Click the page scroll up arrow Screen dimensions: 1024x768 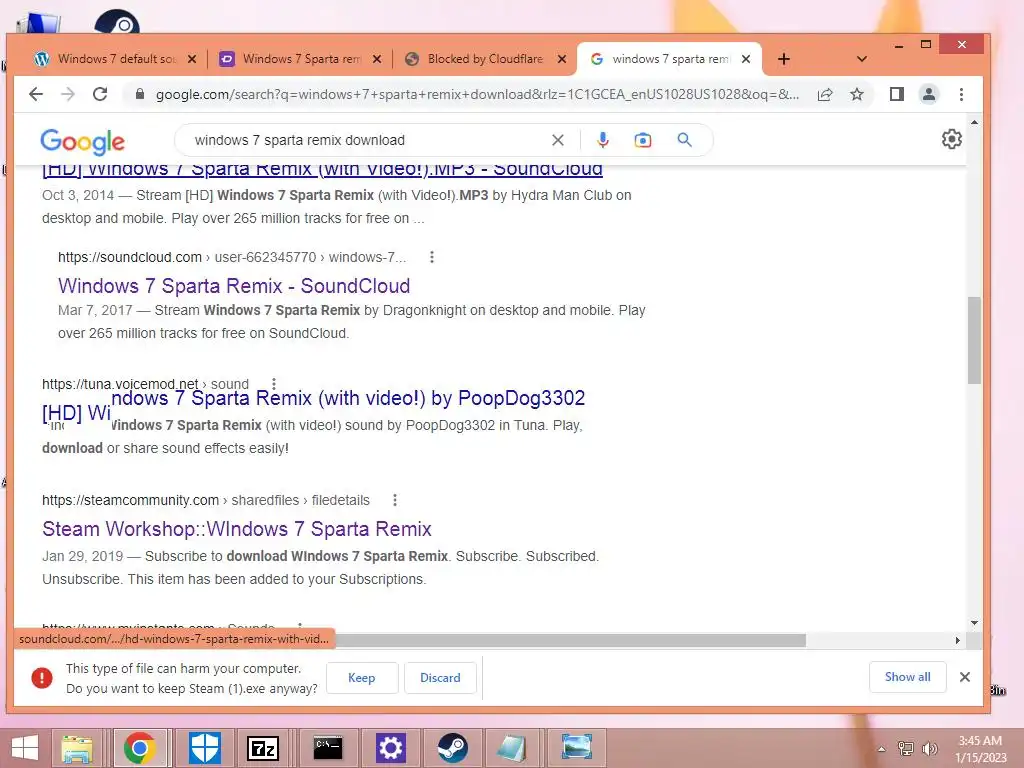[x=974, y=122]
